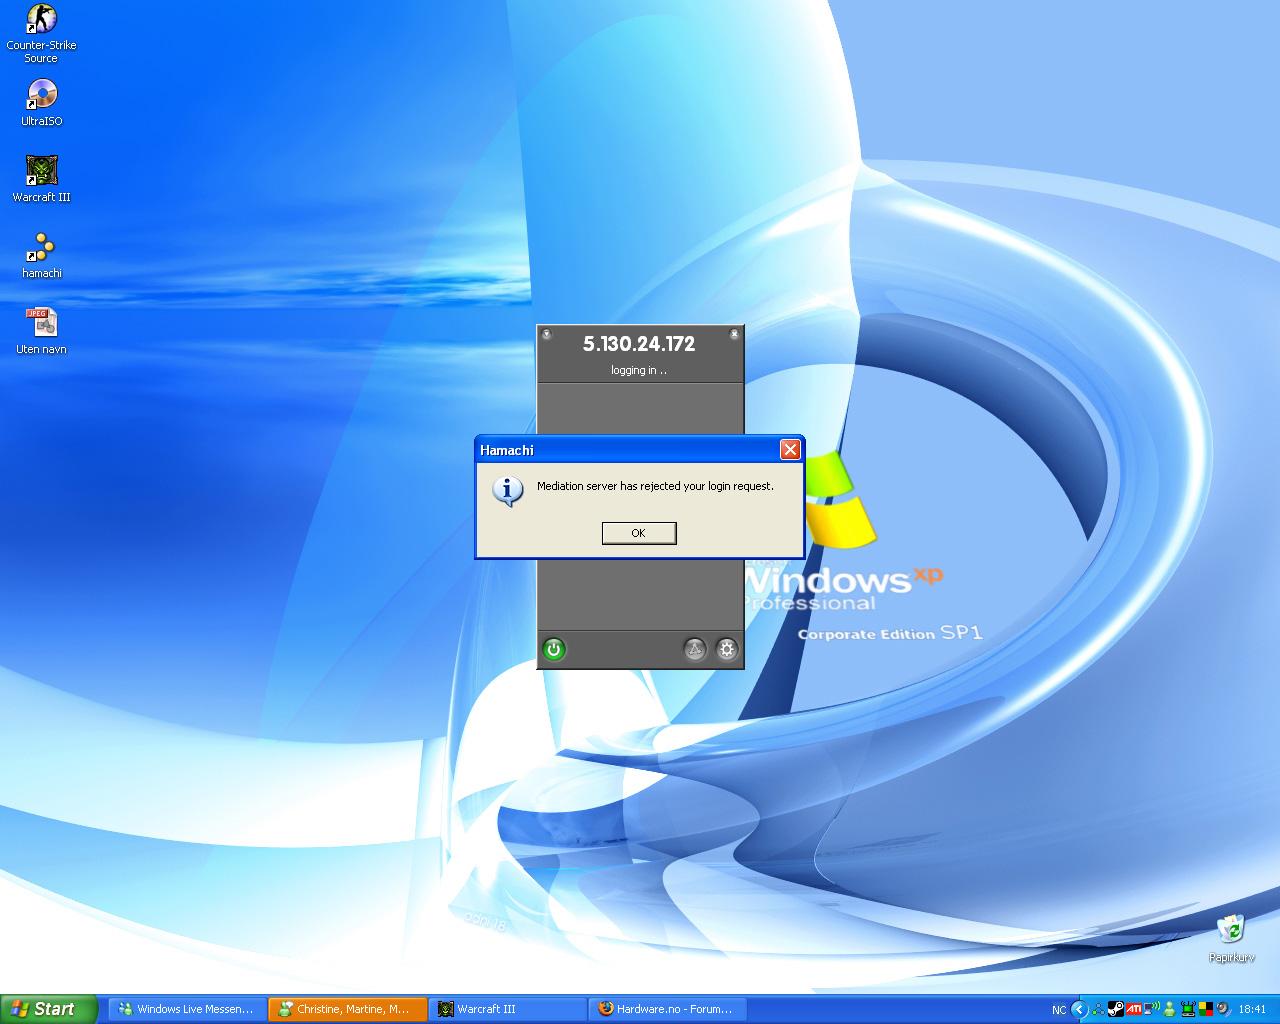This screenshot has width=1280, height=1024.
Task: Switch to Warcraft III taskbar item
Action: coord(508,1009)
